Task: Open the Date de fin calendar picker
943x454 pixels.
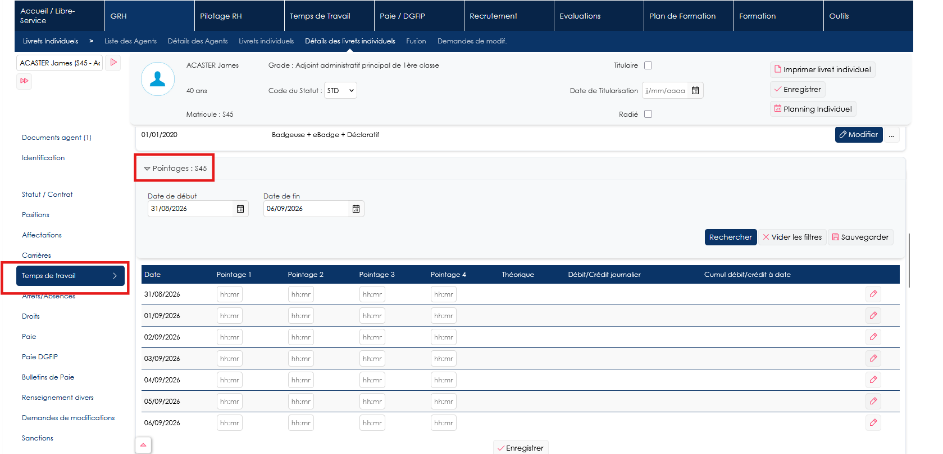Action: point(355,209)
